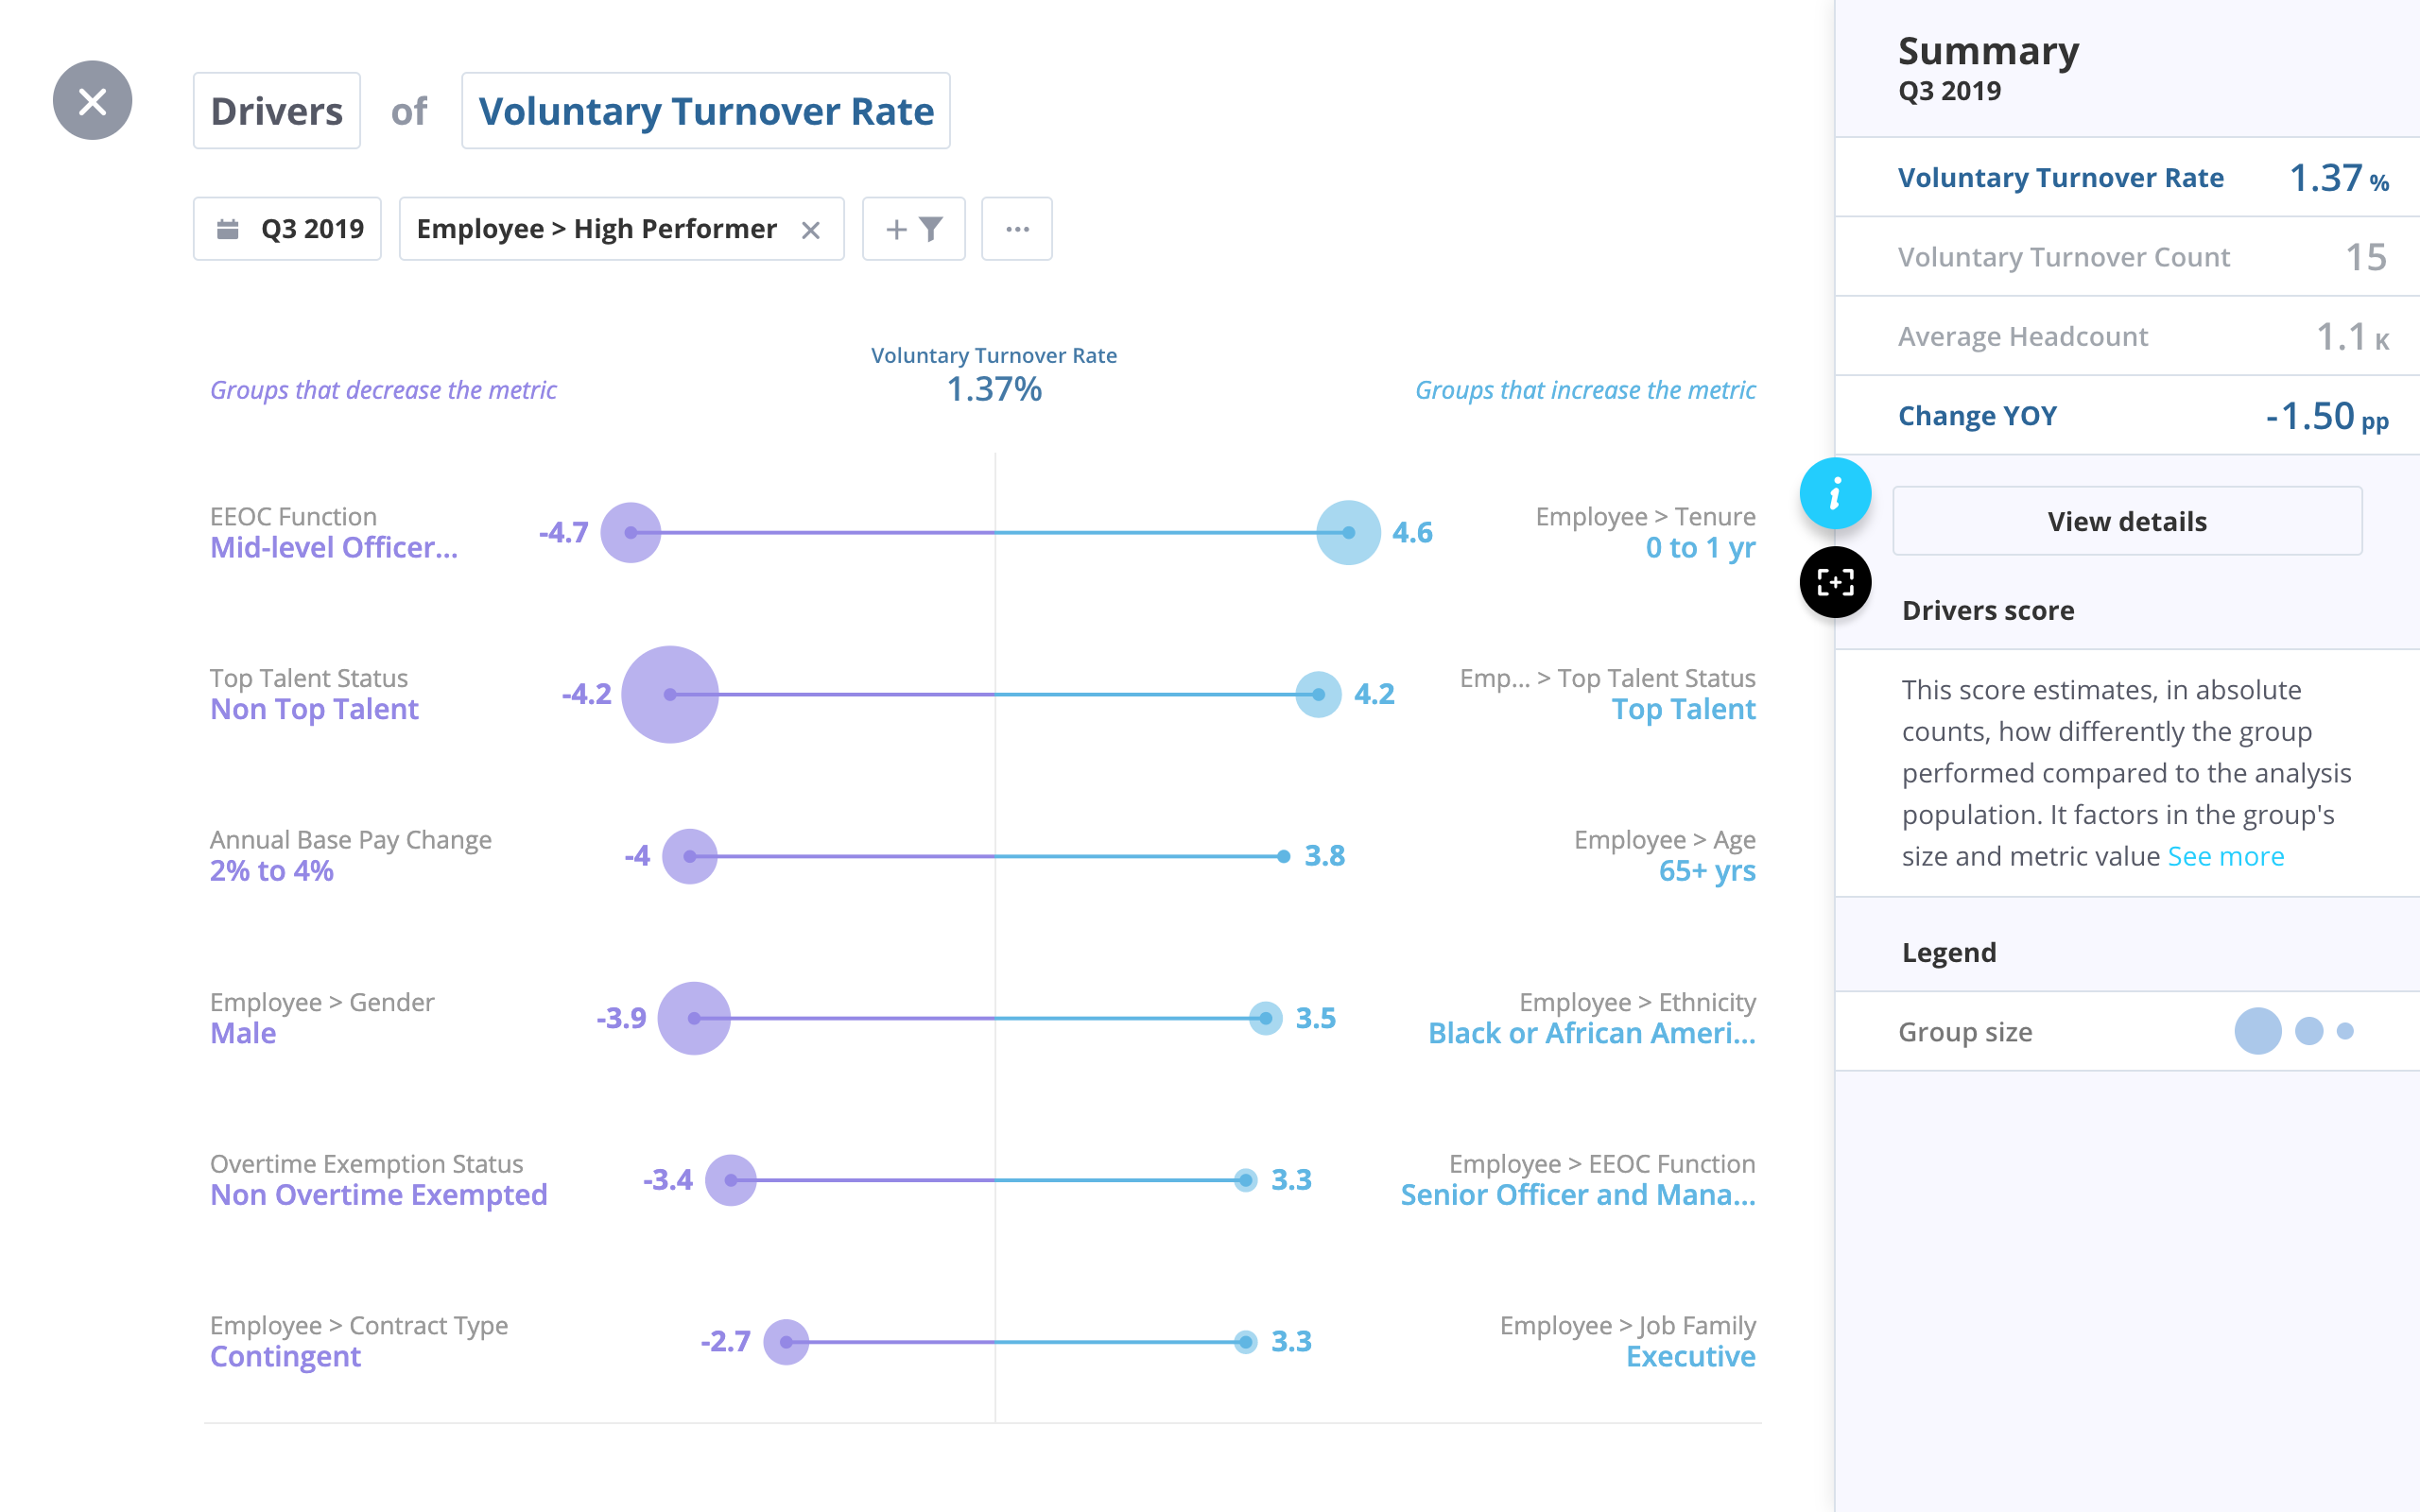
Task: Click the 65+ yrs label
Action: [x=1707, y=871]
